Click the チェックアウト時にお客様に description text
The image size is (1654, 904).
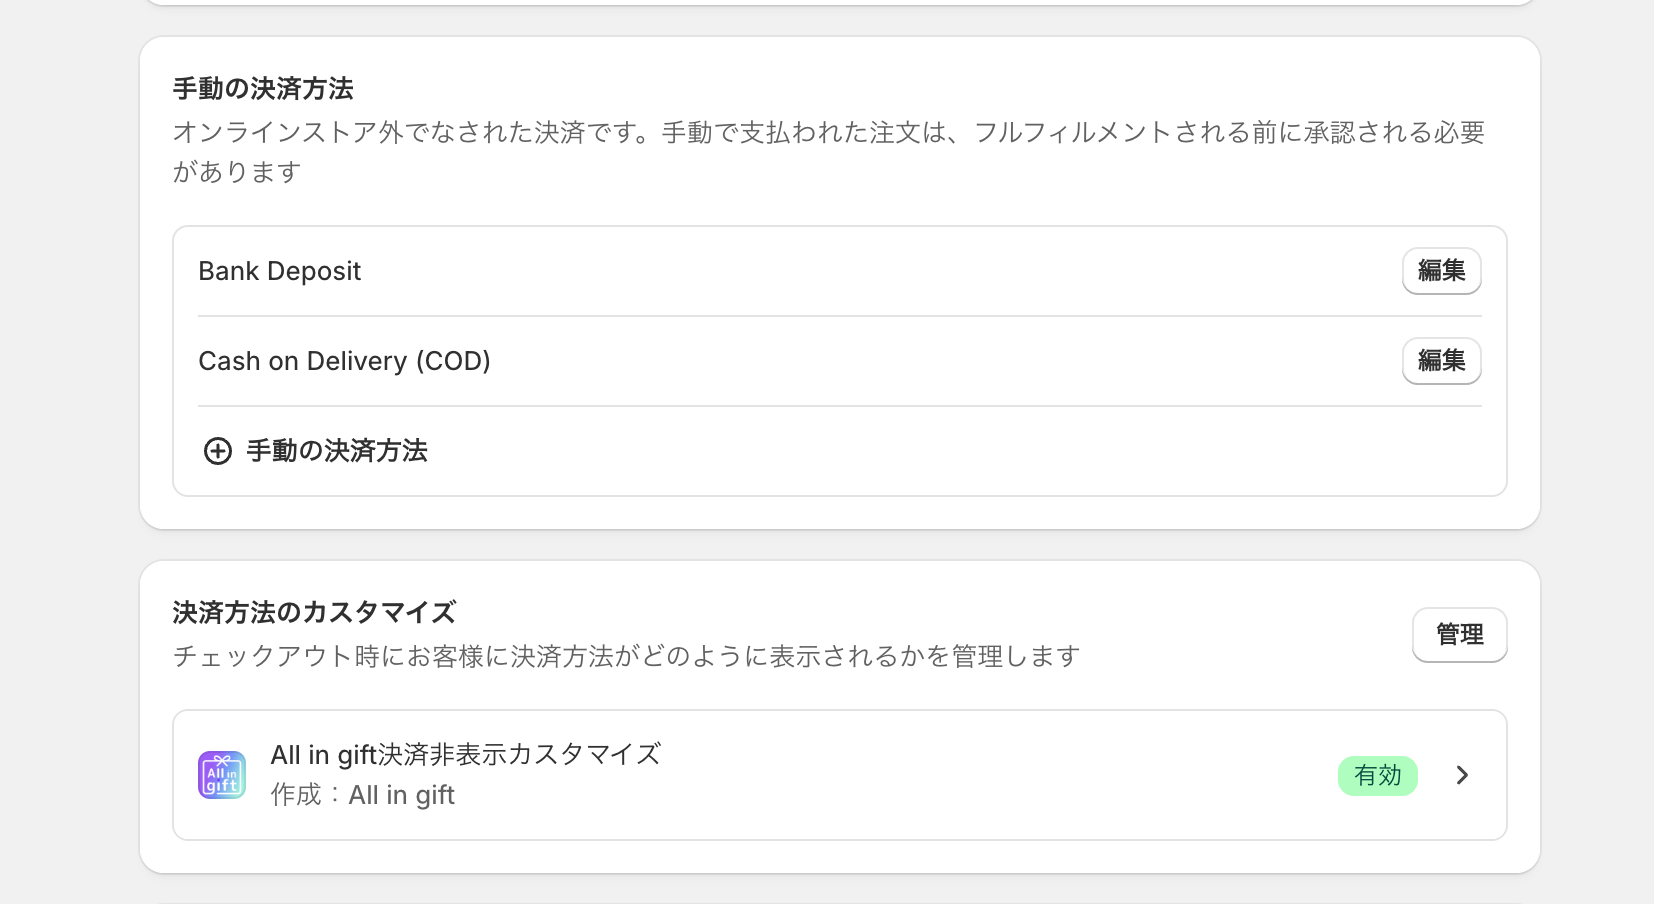626,656
